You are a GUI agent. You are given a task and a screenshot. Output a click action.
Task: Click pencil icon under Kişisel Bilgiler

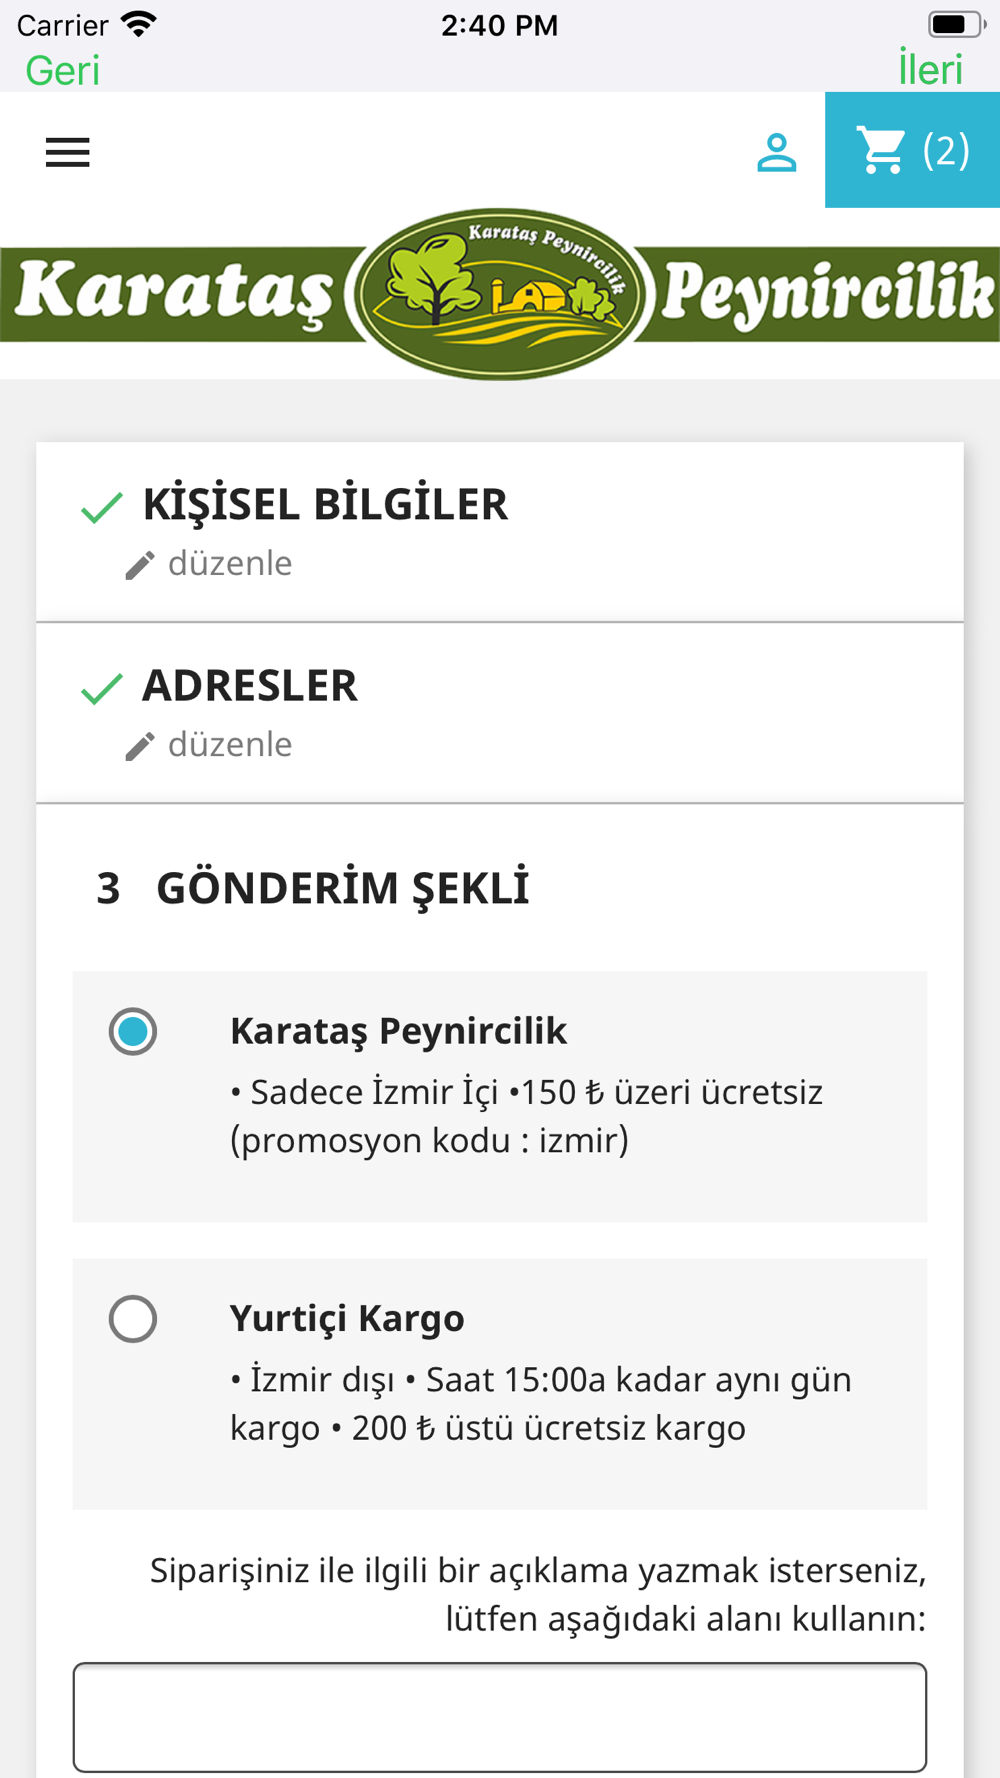pyautogui.click(x=140, y=565)
